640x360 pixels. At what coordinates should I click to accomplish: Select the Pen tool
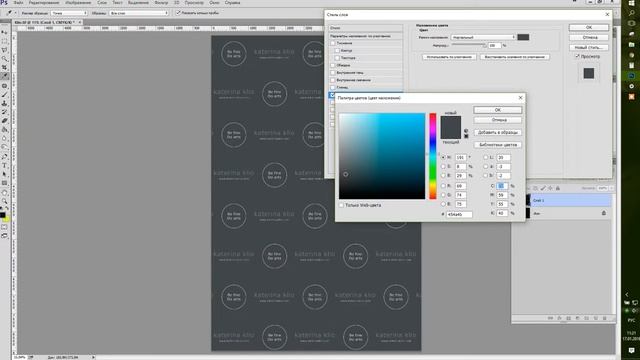point(4,157)
